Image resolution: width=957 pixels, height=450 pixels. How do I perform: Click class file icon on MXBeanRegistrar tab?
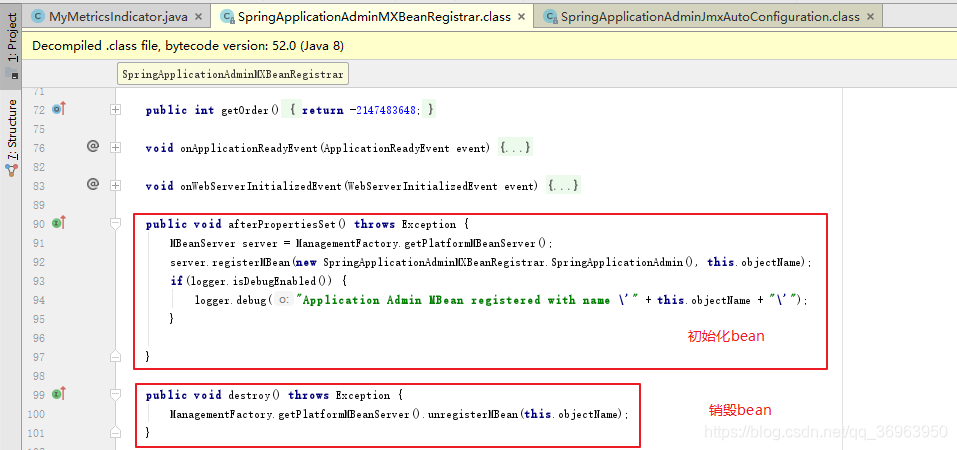[228, 17]
